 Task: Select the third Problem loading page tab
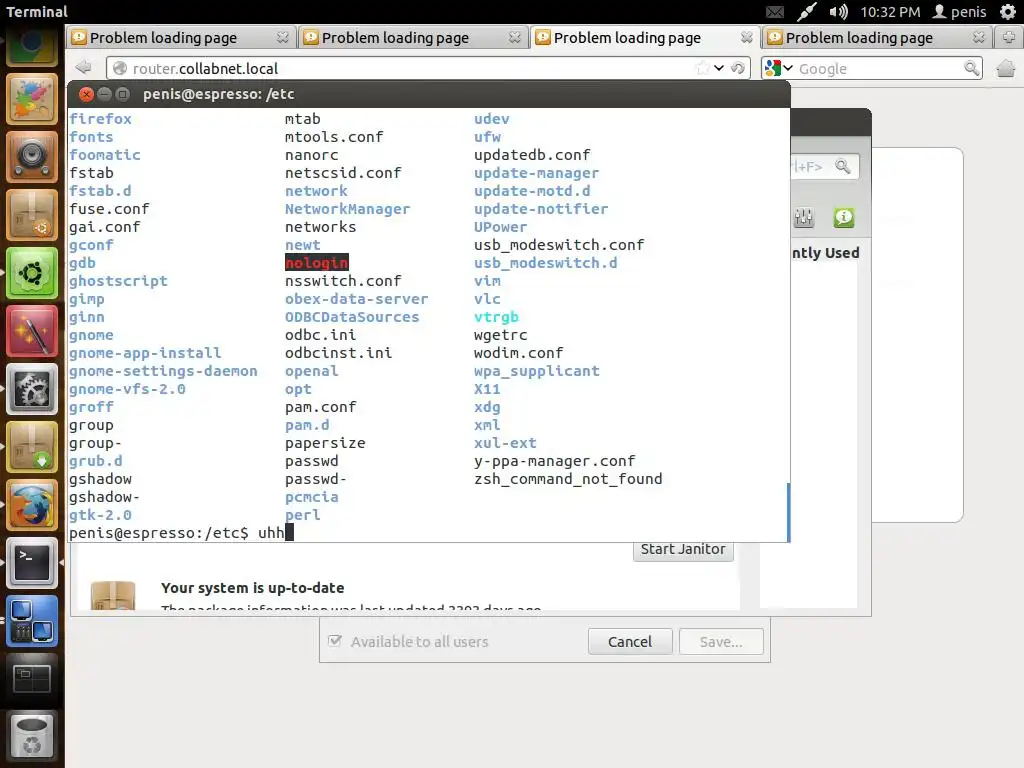645,37
